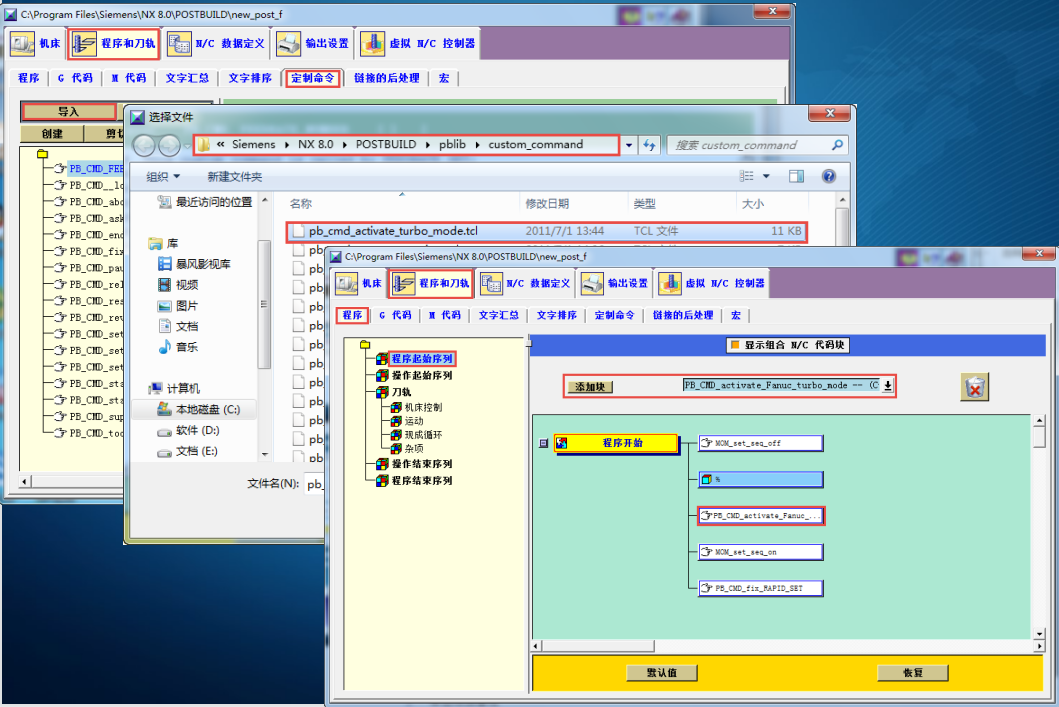Open 虚拟 N/C 控制器 tab in back window
Image resolution: width=1059 pixels, height=707 pixels.
coord(418,44)
